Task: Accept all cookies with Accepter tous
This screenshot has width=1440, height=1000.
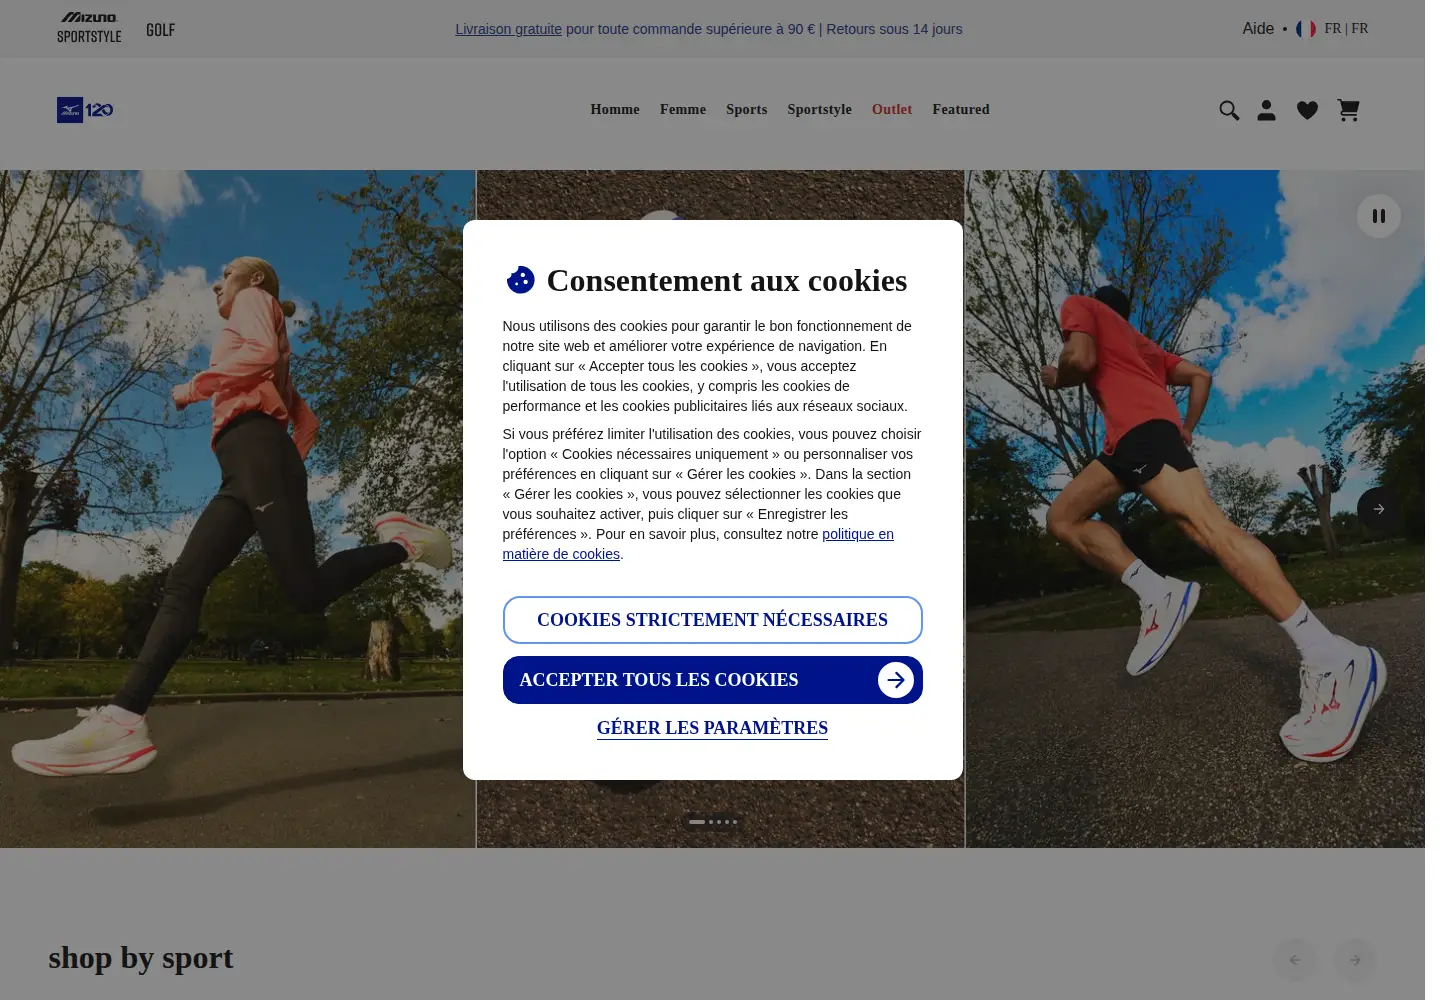Action: point(712,680)
